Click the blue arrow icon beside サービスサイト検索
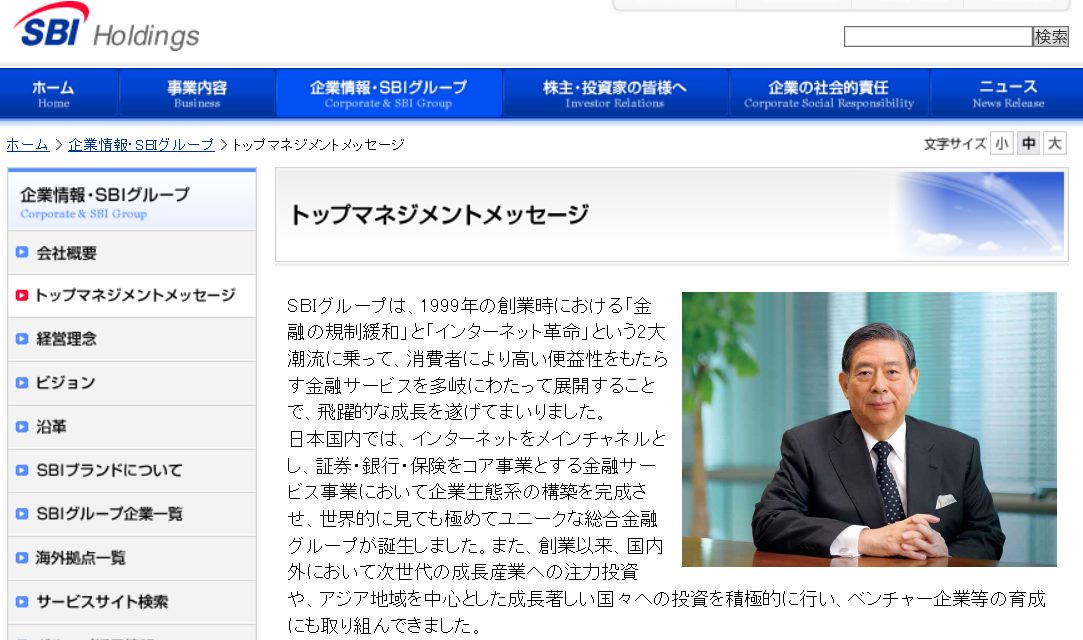This screenshot has height=640, width=1083. [x=22, y=601]
